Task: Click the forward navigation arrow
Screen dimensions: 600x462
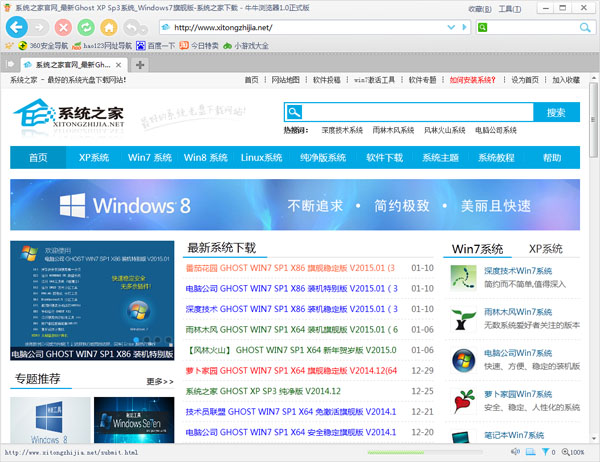Action: coord(40,27)
